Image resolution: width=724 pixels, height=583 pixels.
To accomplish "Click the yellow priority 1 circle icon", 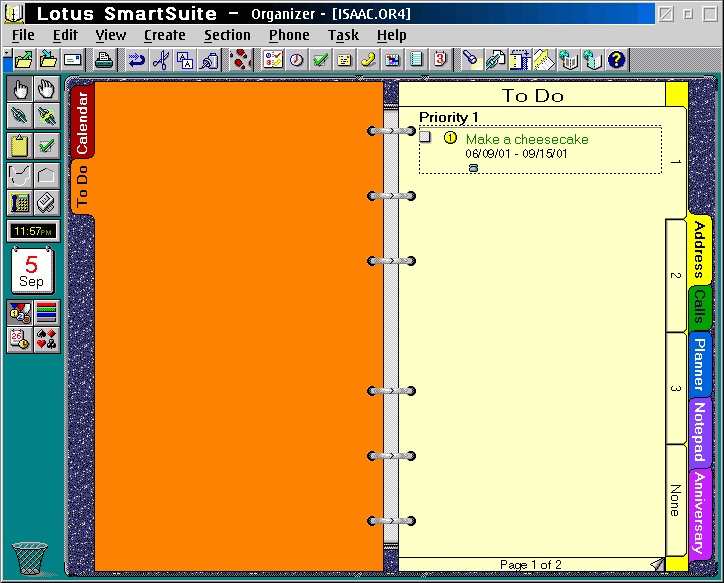I will 450,138.
